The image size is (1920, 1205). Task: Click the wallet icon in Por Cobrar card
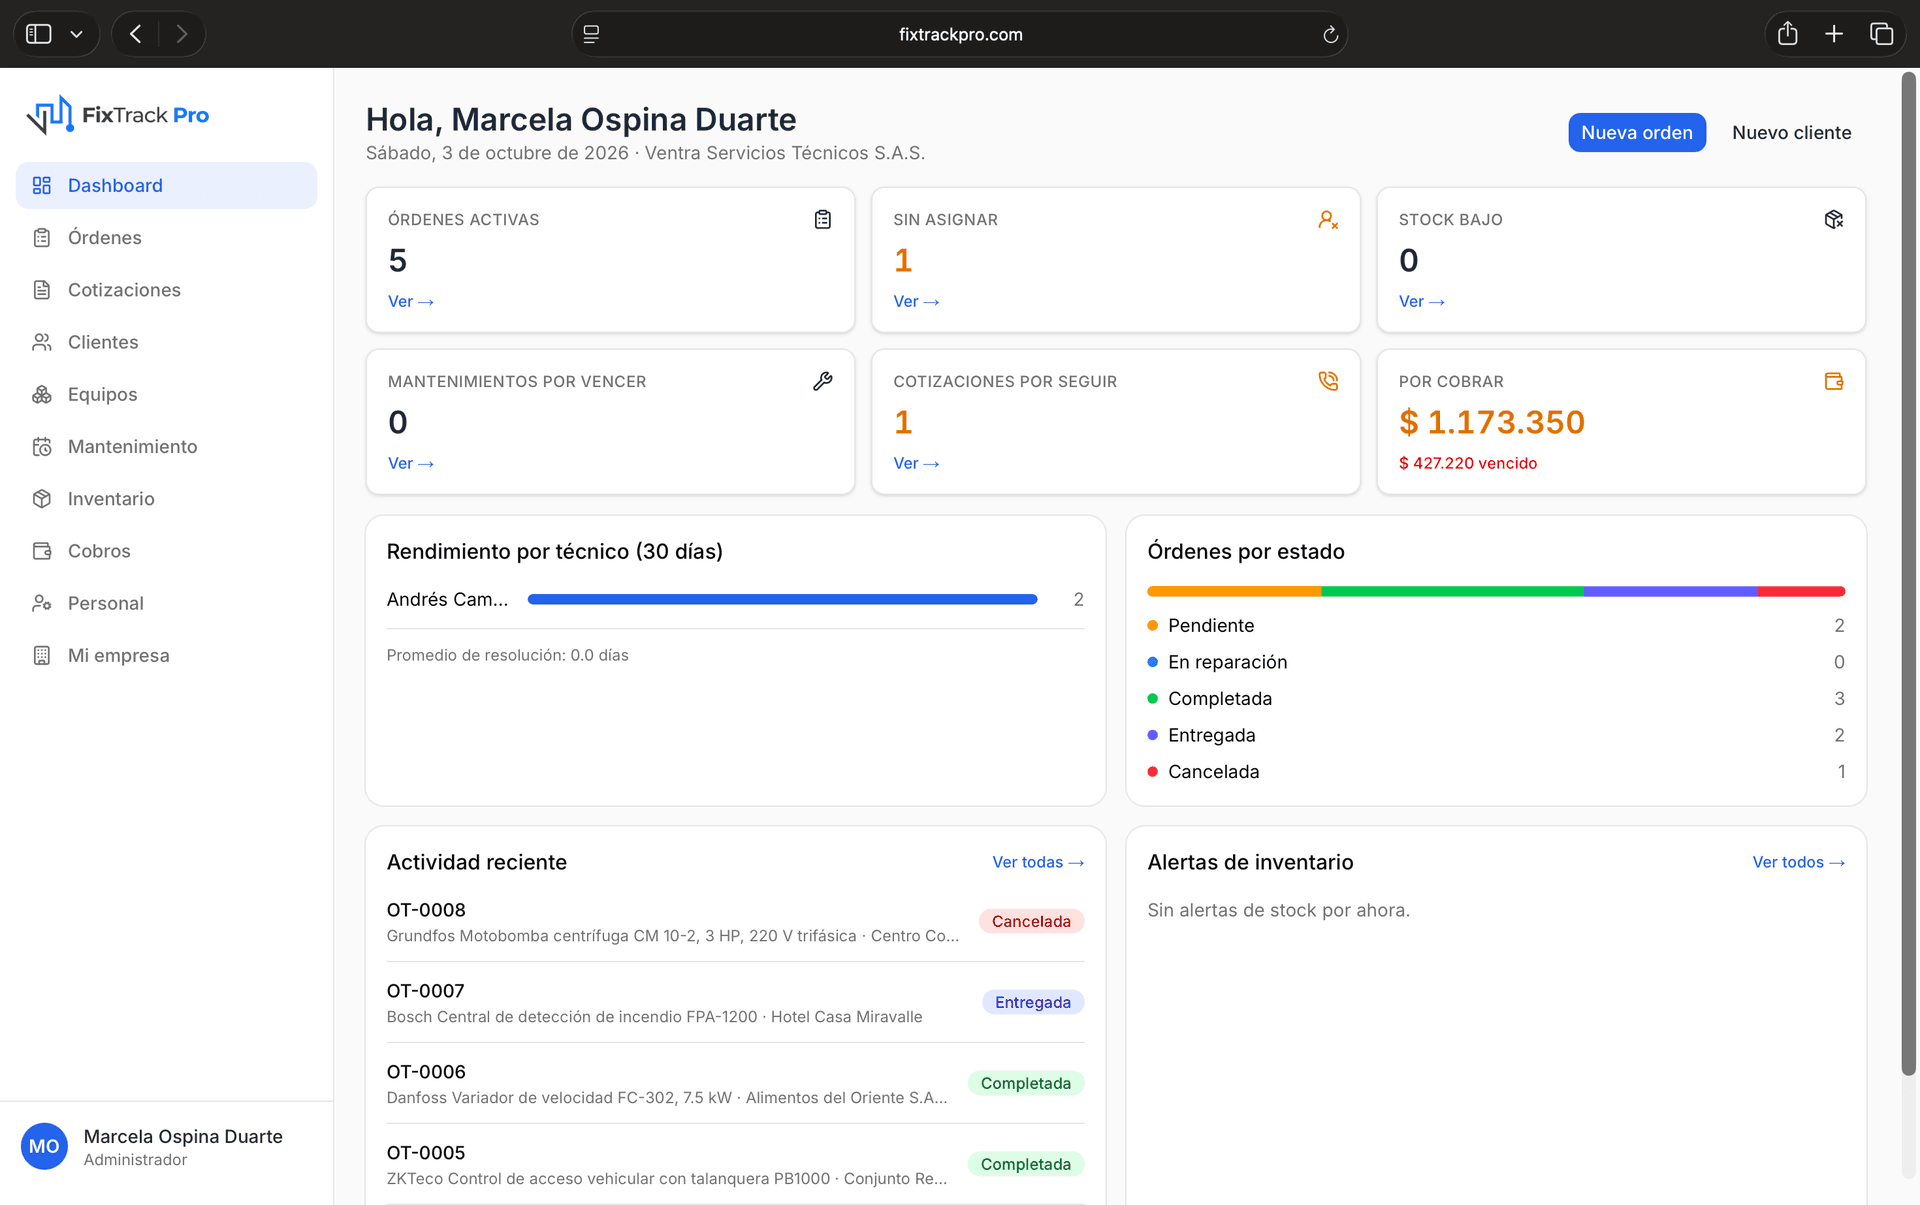point(1833,381)
